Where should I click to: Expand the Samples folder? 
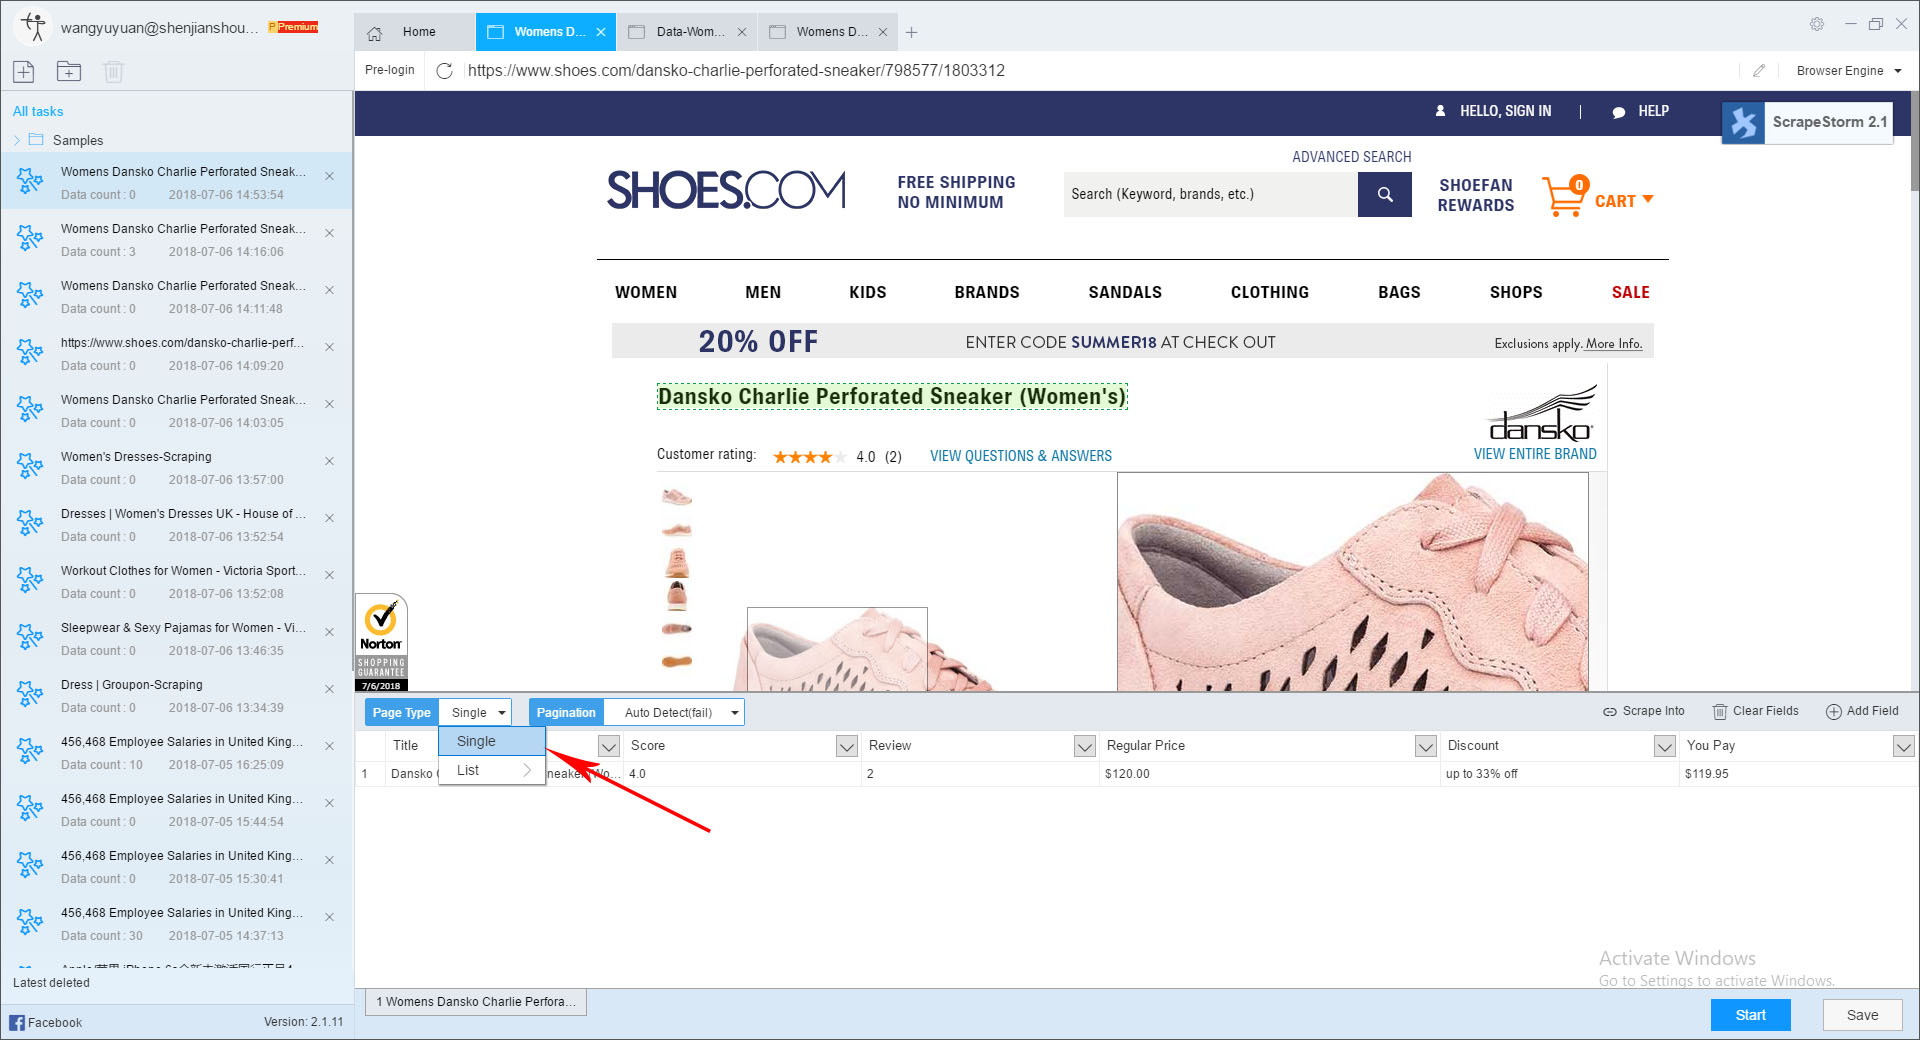[17, 140]
